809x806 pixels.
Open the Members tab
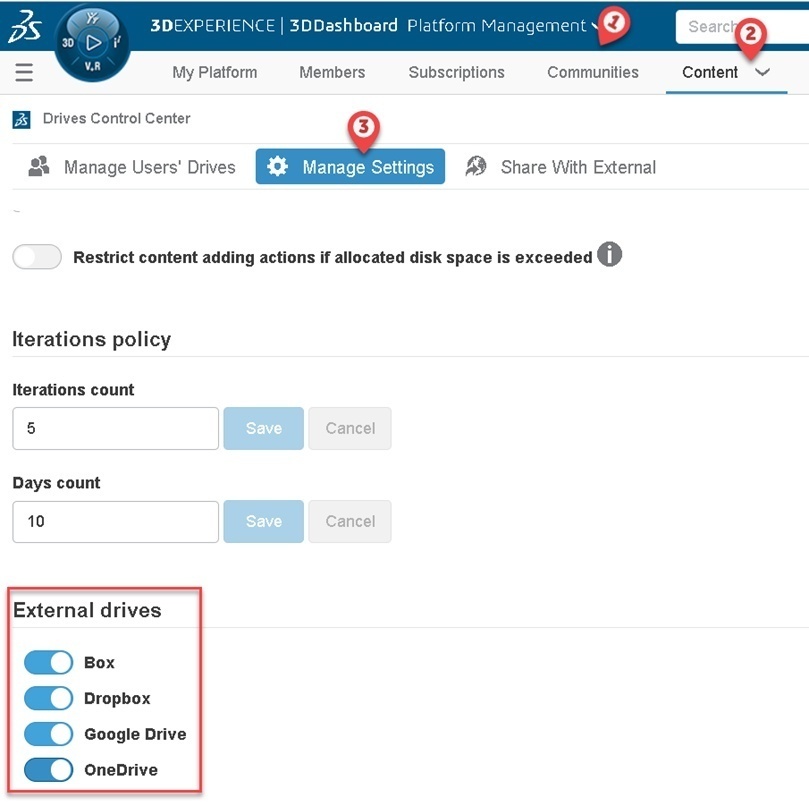(x=332, y=72)
